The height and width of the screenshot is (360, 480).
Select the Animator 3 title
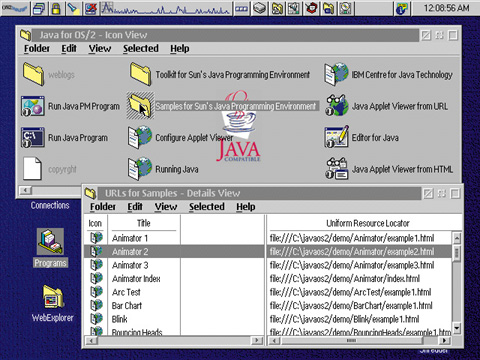pos(130,265)
